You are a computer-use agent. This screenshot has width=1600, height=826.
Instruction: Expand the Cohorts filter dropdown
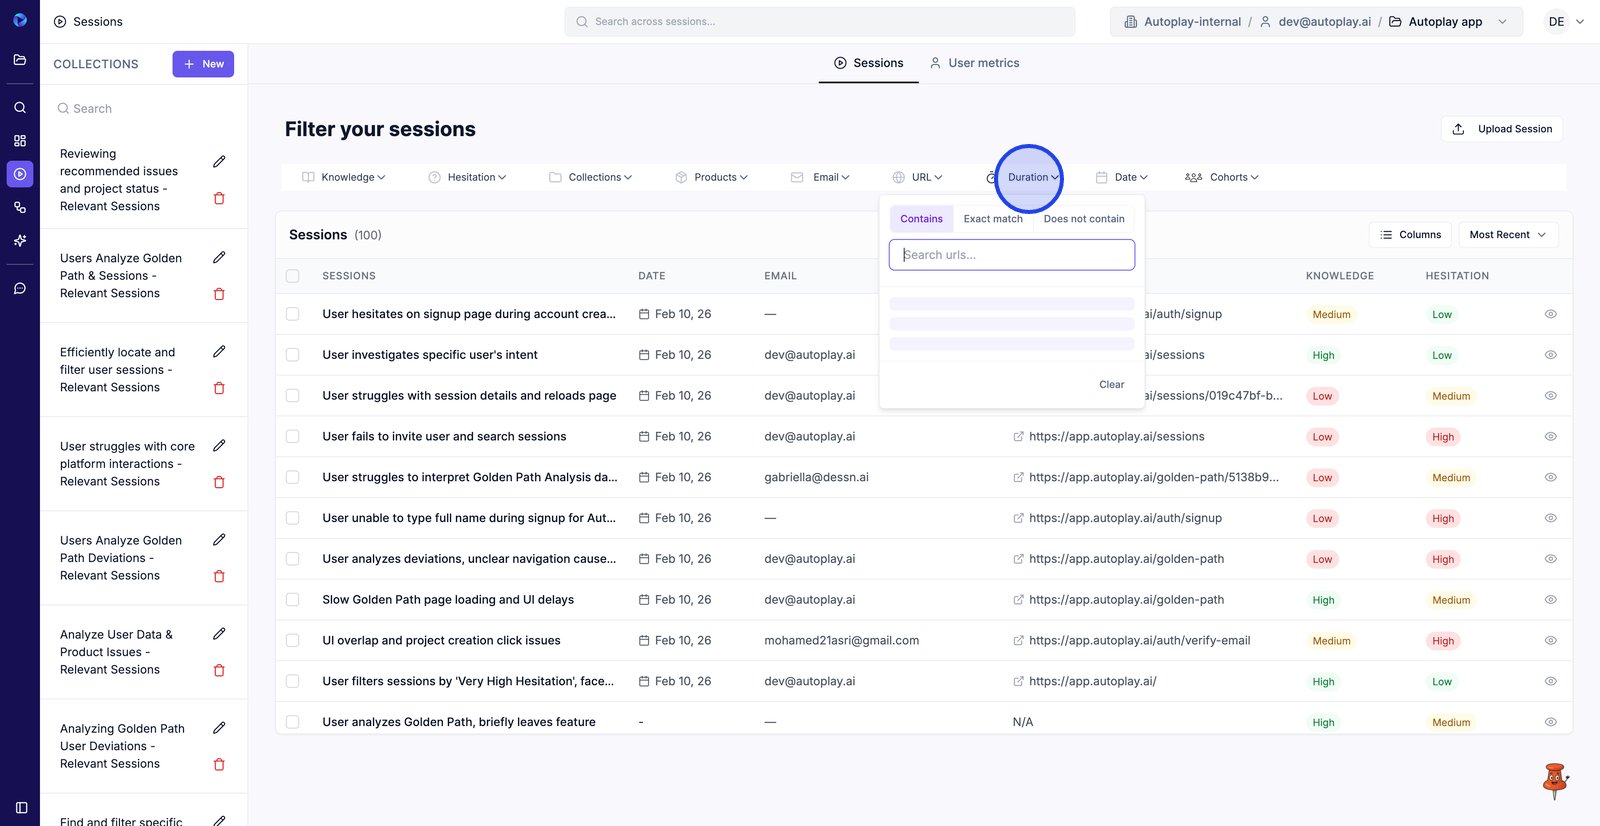tap(1221, 177)
